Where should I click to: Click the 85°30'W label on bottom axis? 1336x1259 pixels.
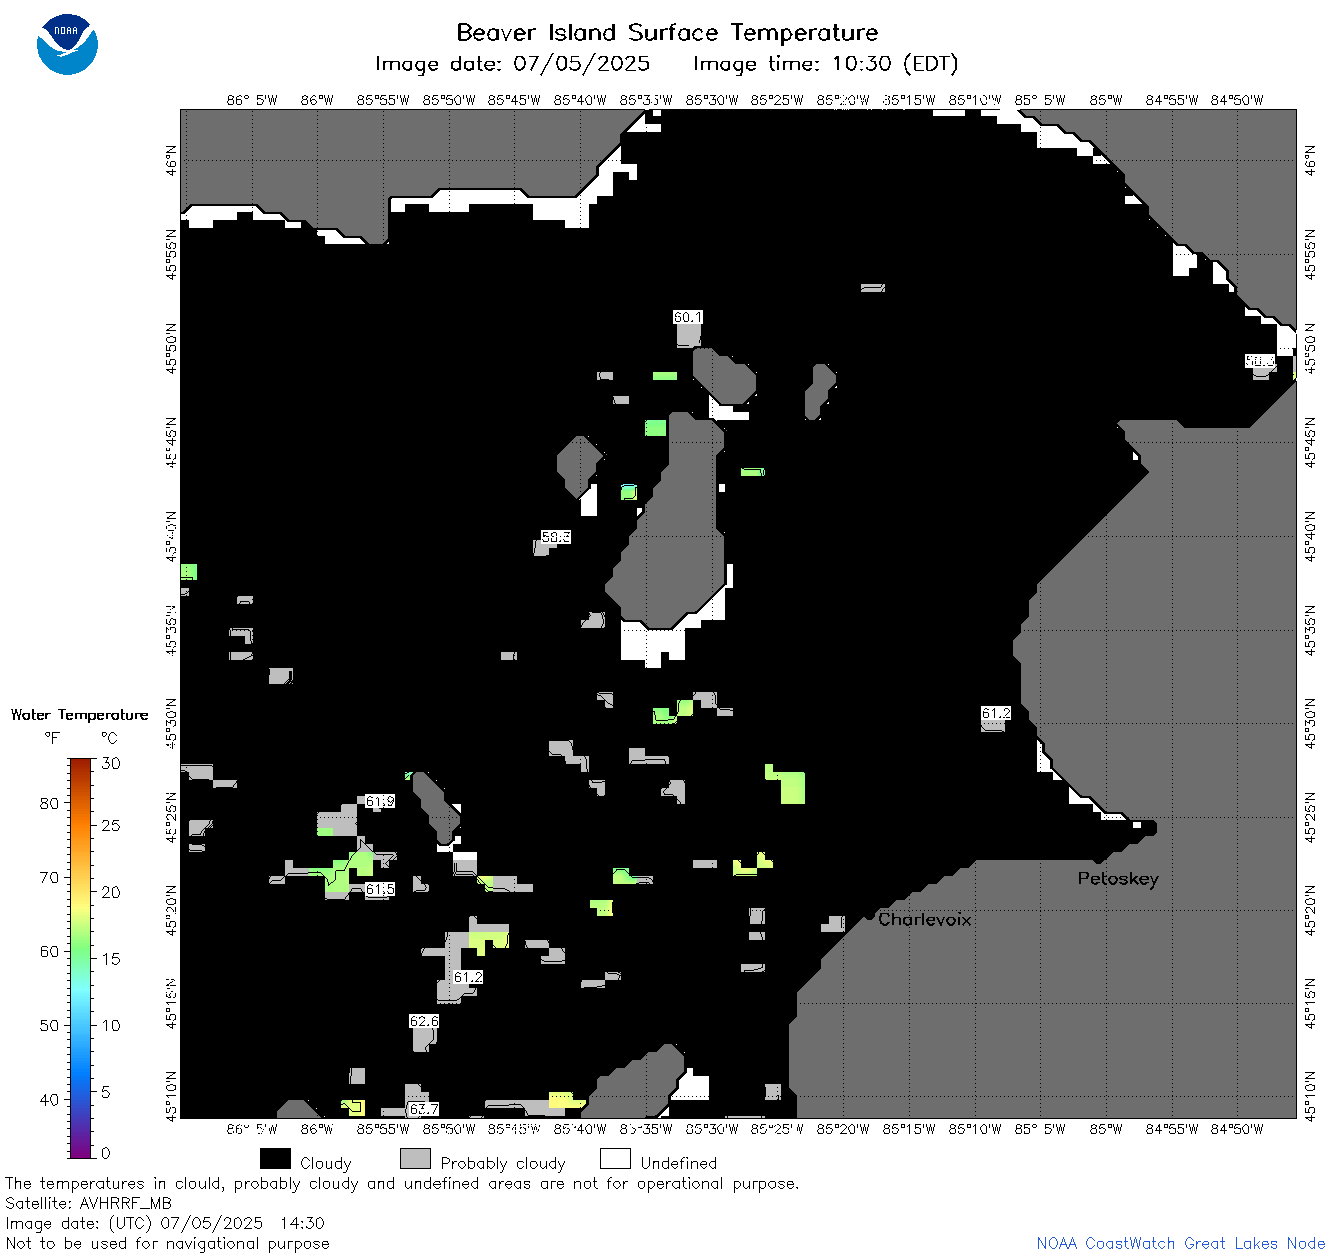pos(711,1129)
